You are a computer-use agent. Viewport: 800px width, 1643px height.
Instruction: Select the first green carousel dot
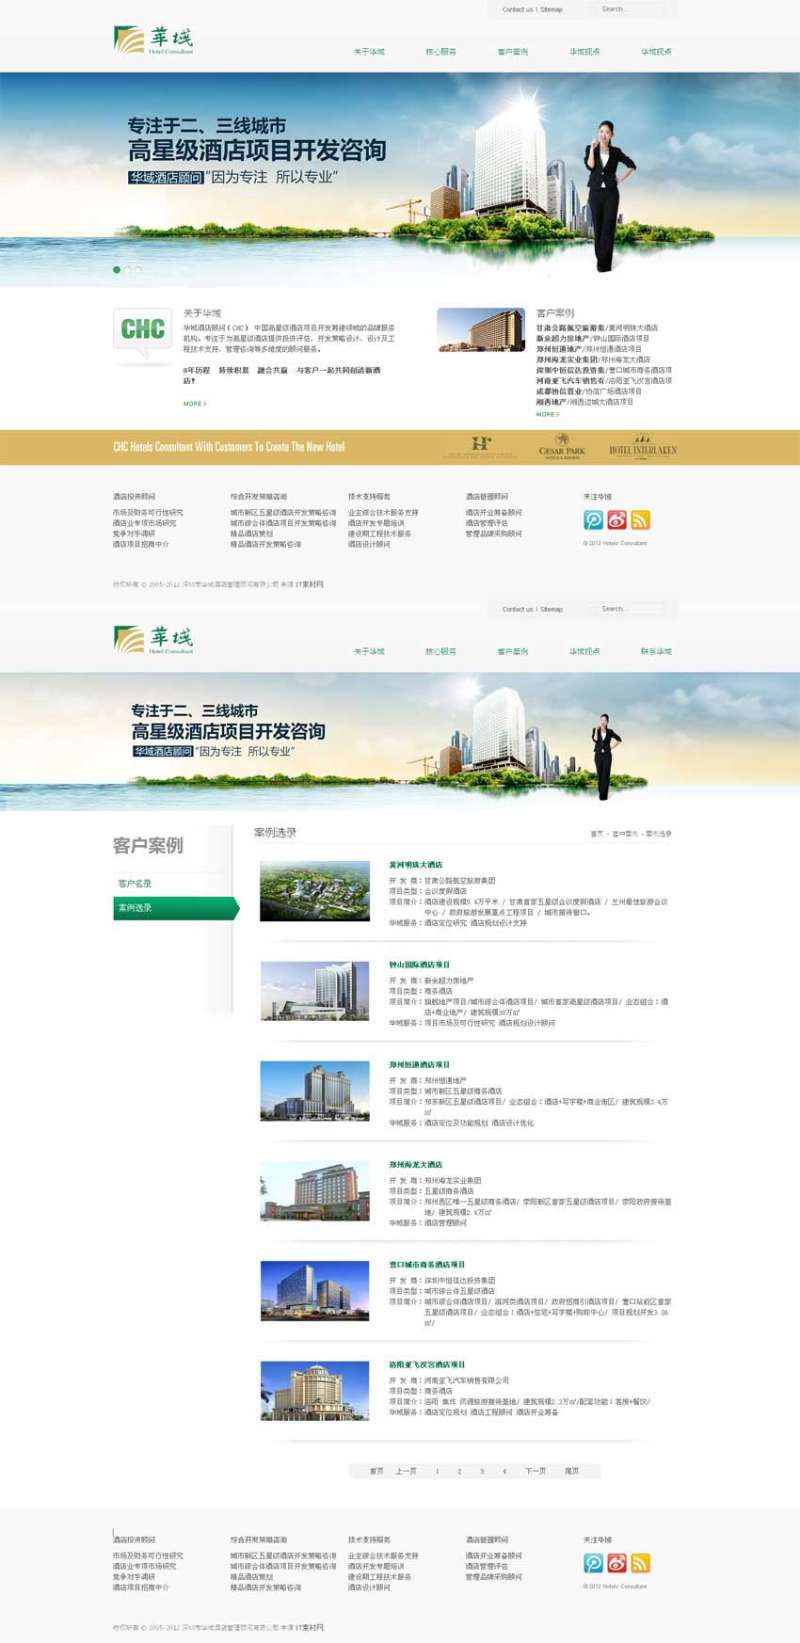point(117,270)
